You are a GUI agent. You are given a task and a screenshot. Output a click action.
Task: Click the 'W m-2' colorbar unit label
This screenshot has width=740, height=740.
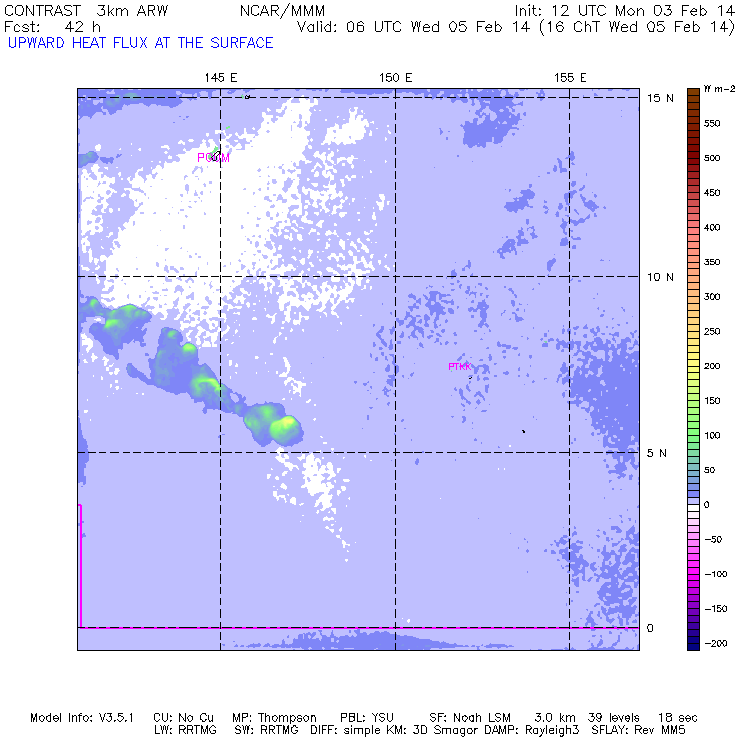[x=719, y=89]
